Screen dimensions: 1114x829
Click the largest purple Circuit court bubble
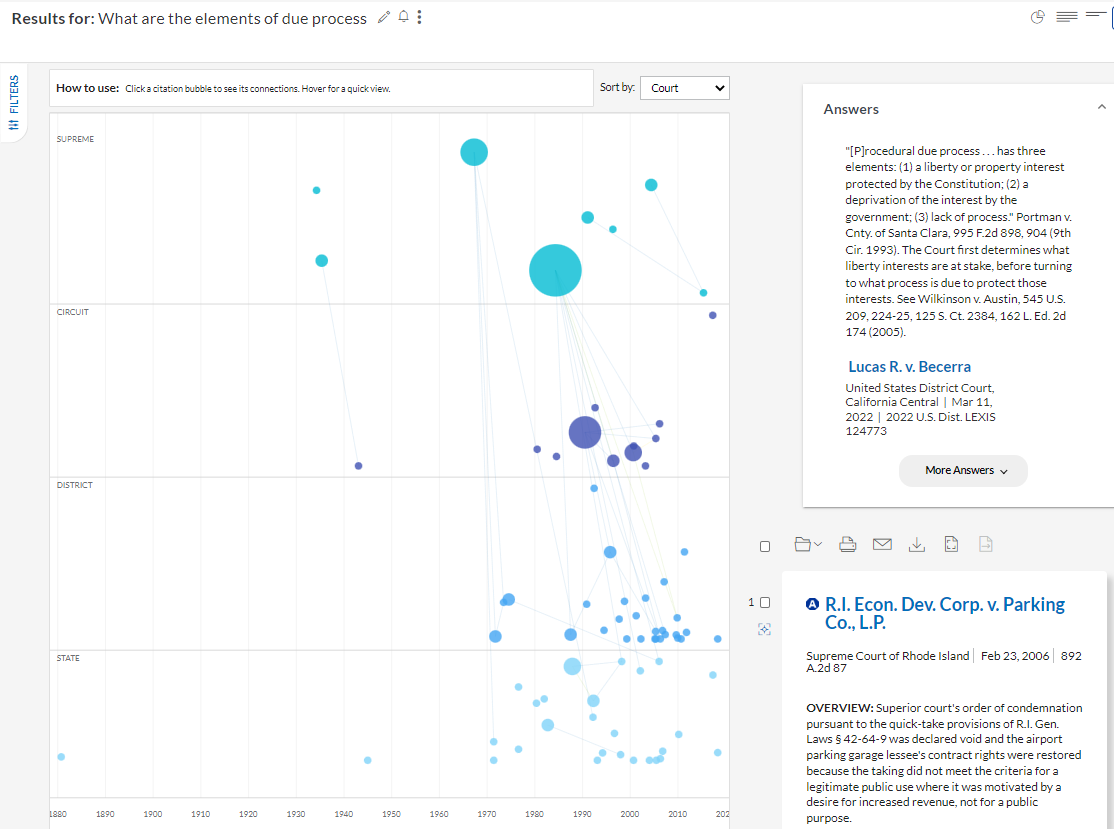tap(585, 432)
